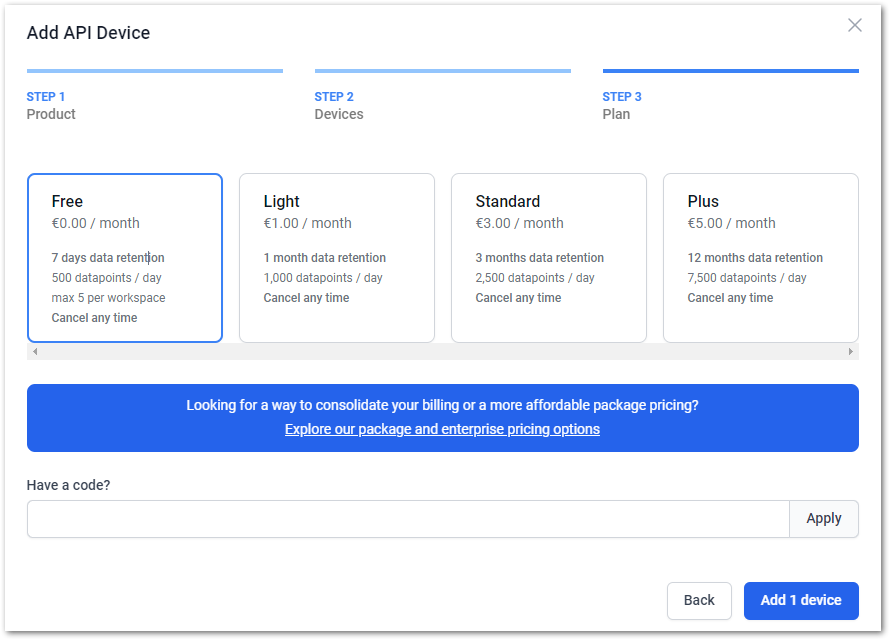Apply the promo code
Image resolution: width=890 pixels, height=640 pixels.
[x=824, y=519]
